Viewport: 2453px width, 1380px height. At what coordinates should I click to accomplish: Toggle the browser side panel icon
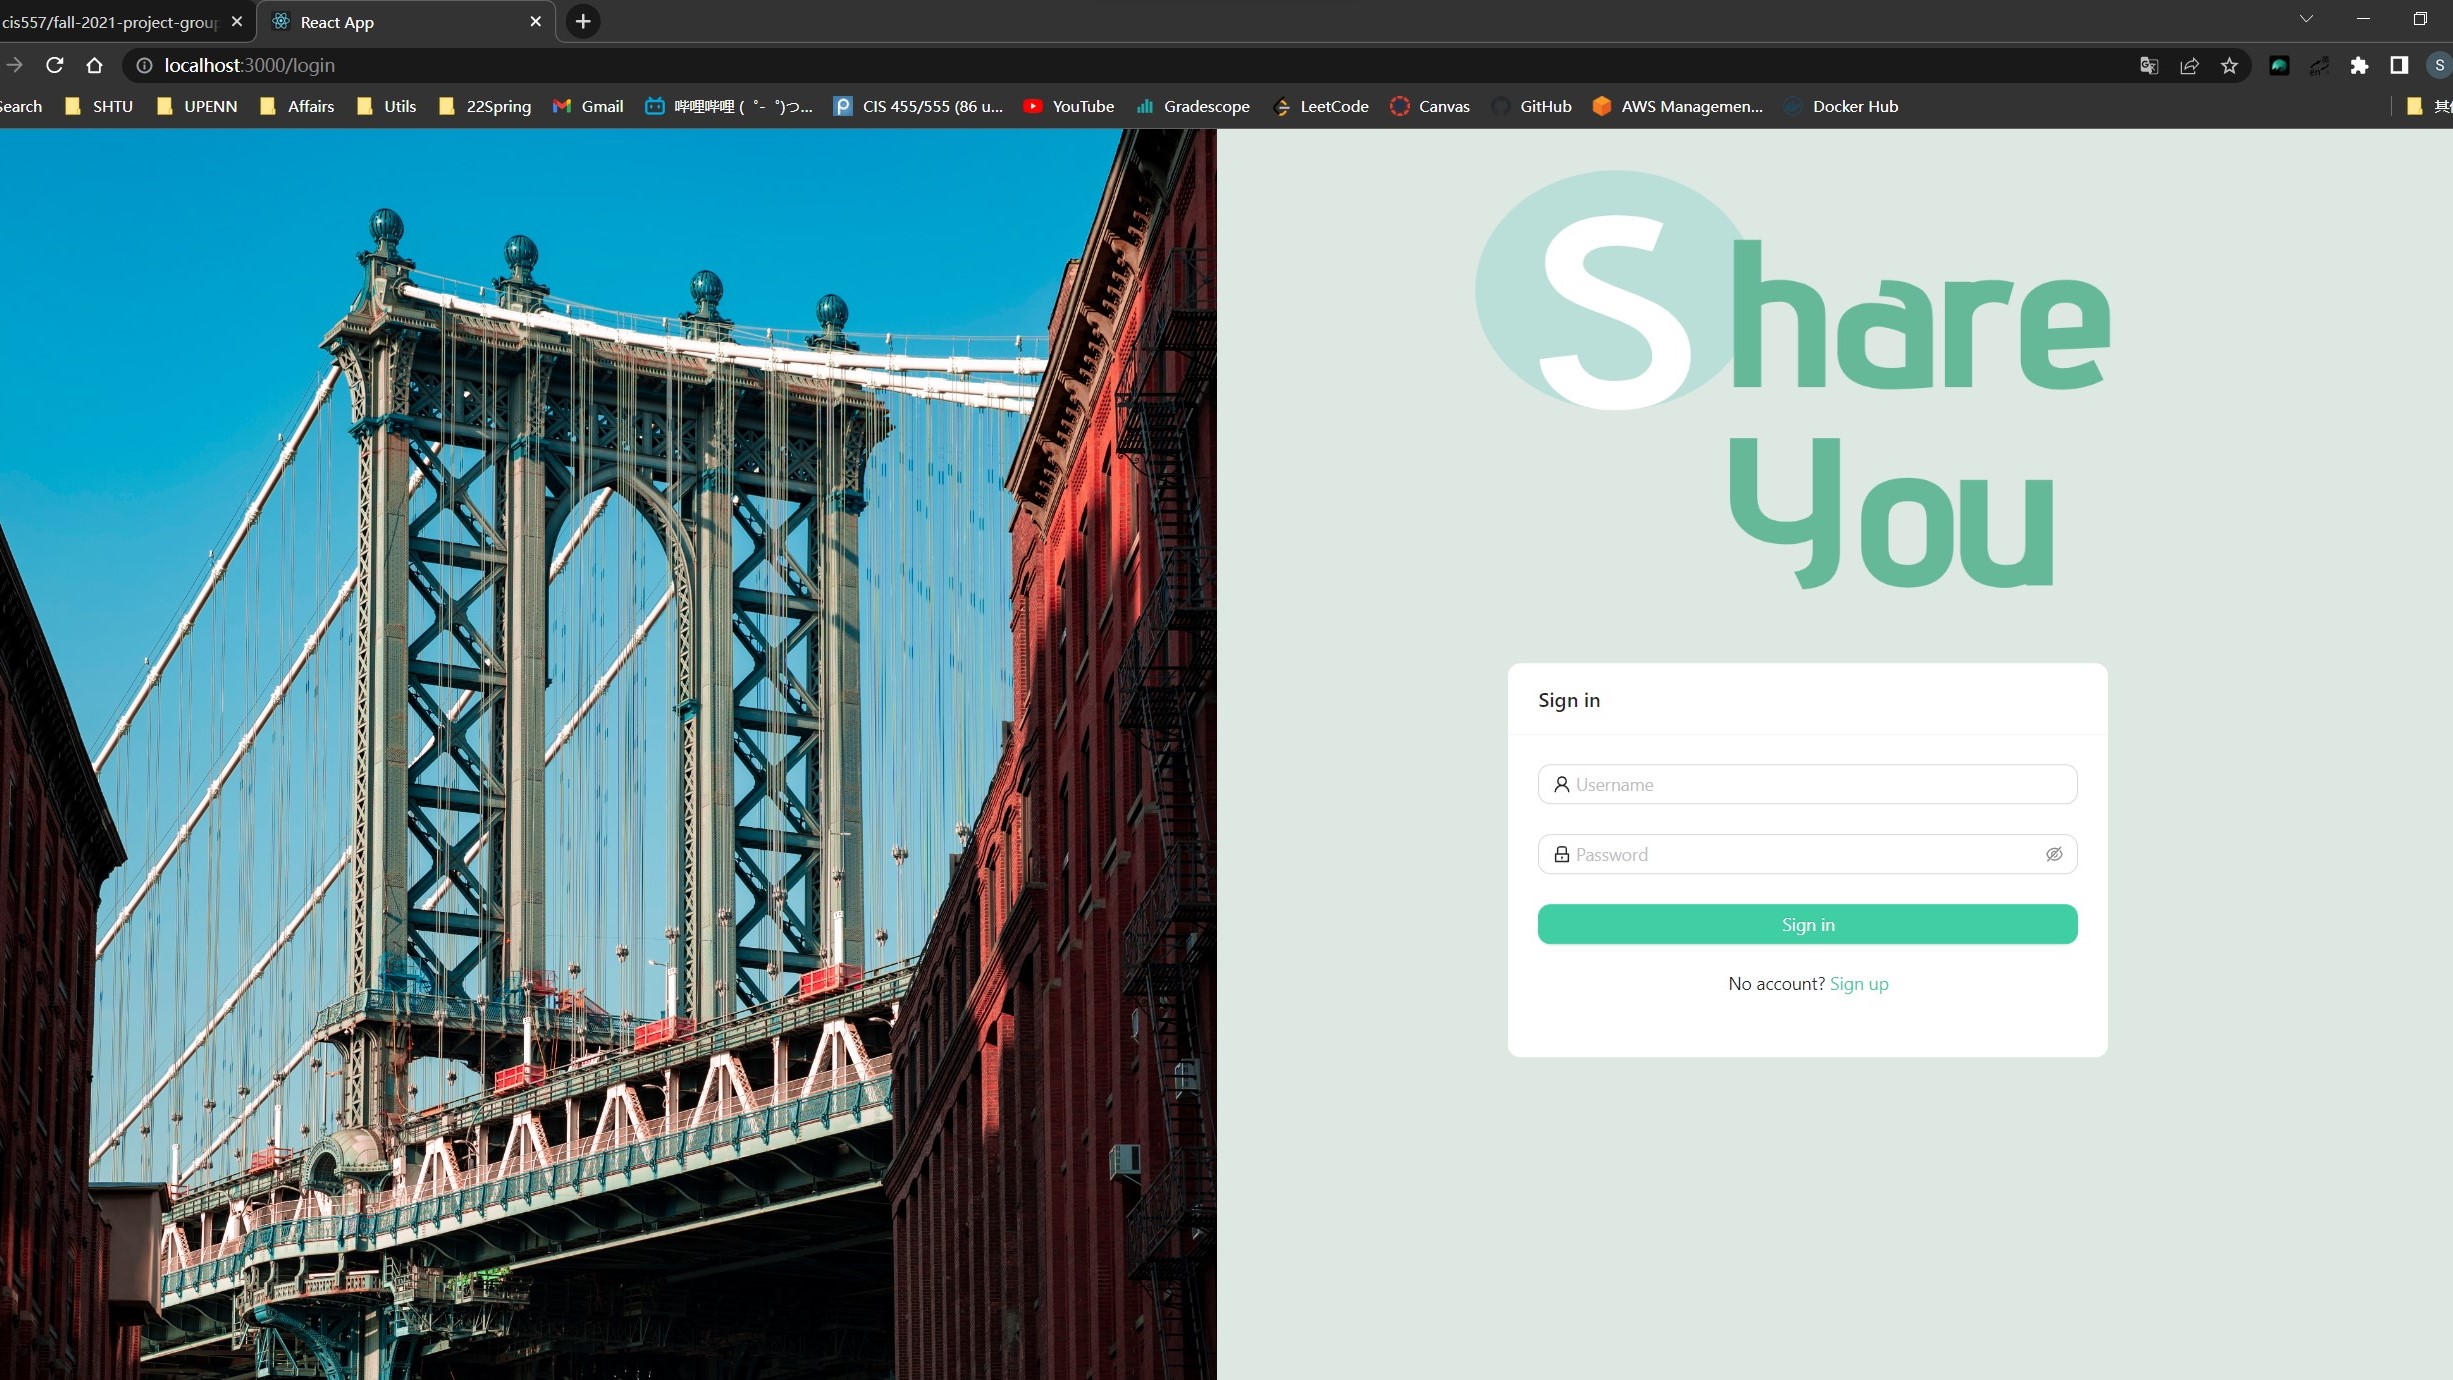[2399, 66]
